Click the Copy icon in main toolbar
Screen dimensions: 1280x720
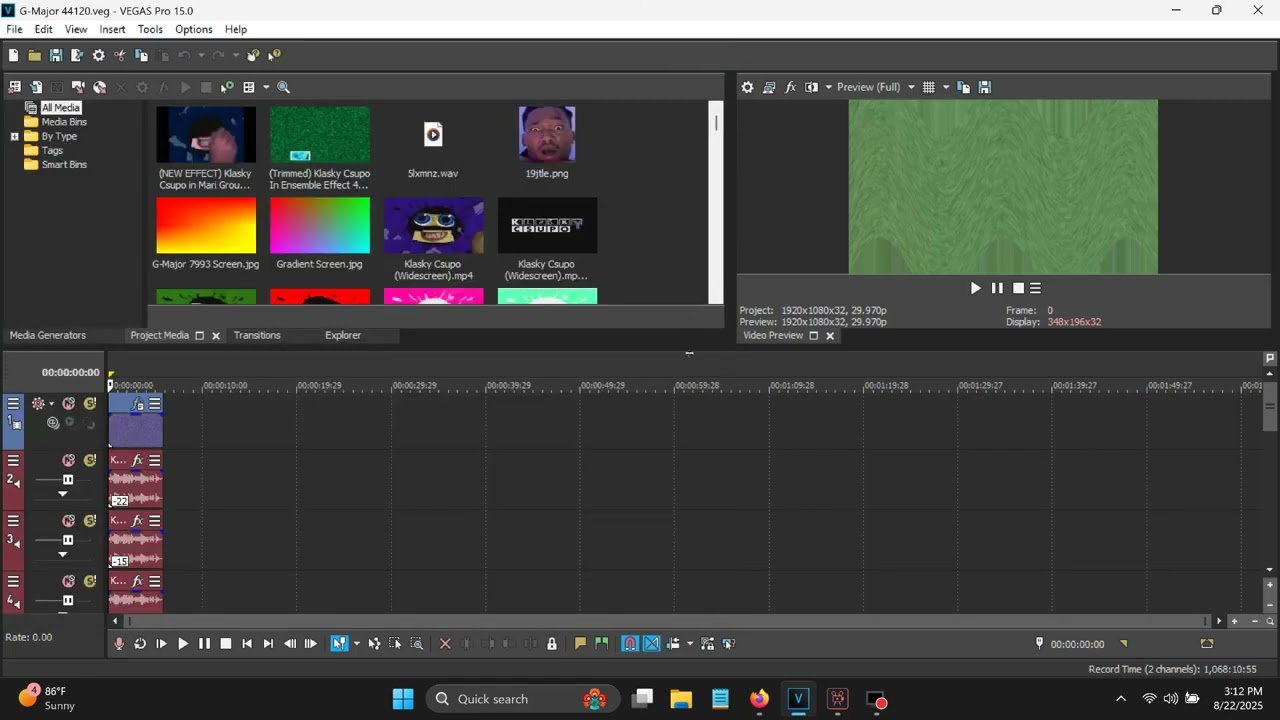[141, 56]
